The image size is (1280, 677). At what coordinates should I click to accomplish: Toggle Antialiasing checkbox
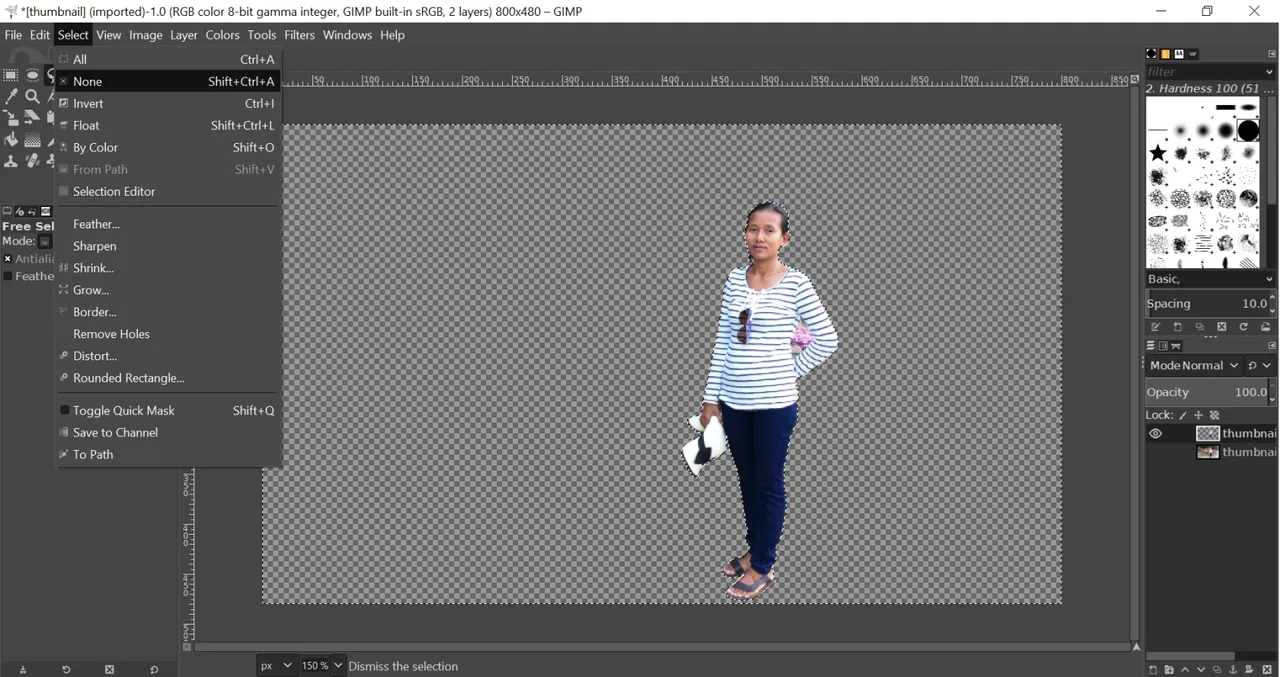(x=8, y=259)
